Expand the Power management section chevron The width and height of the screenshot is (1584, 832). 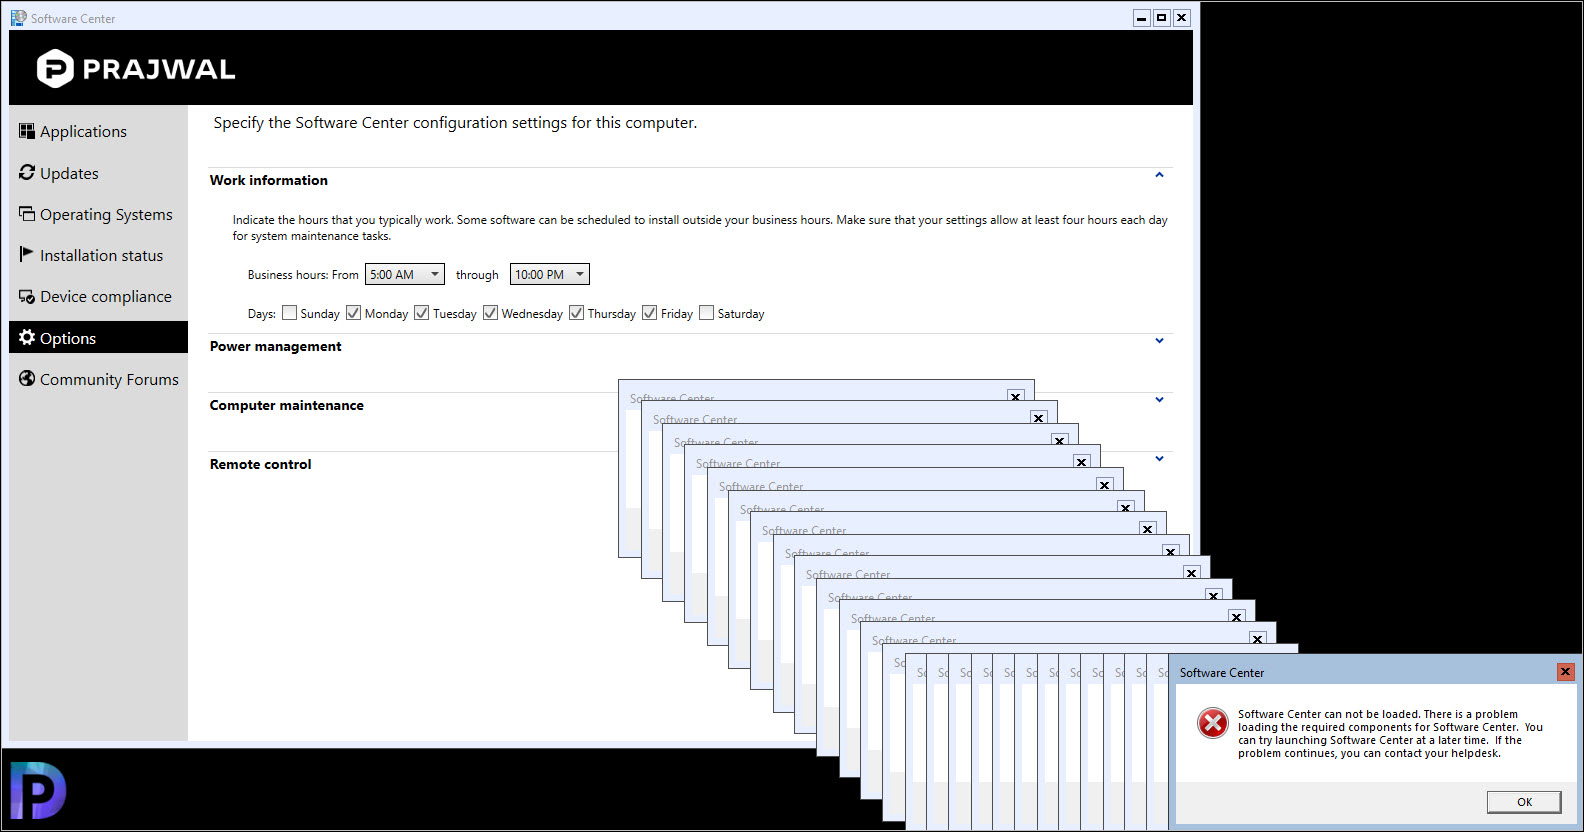(1160, 341)
